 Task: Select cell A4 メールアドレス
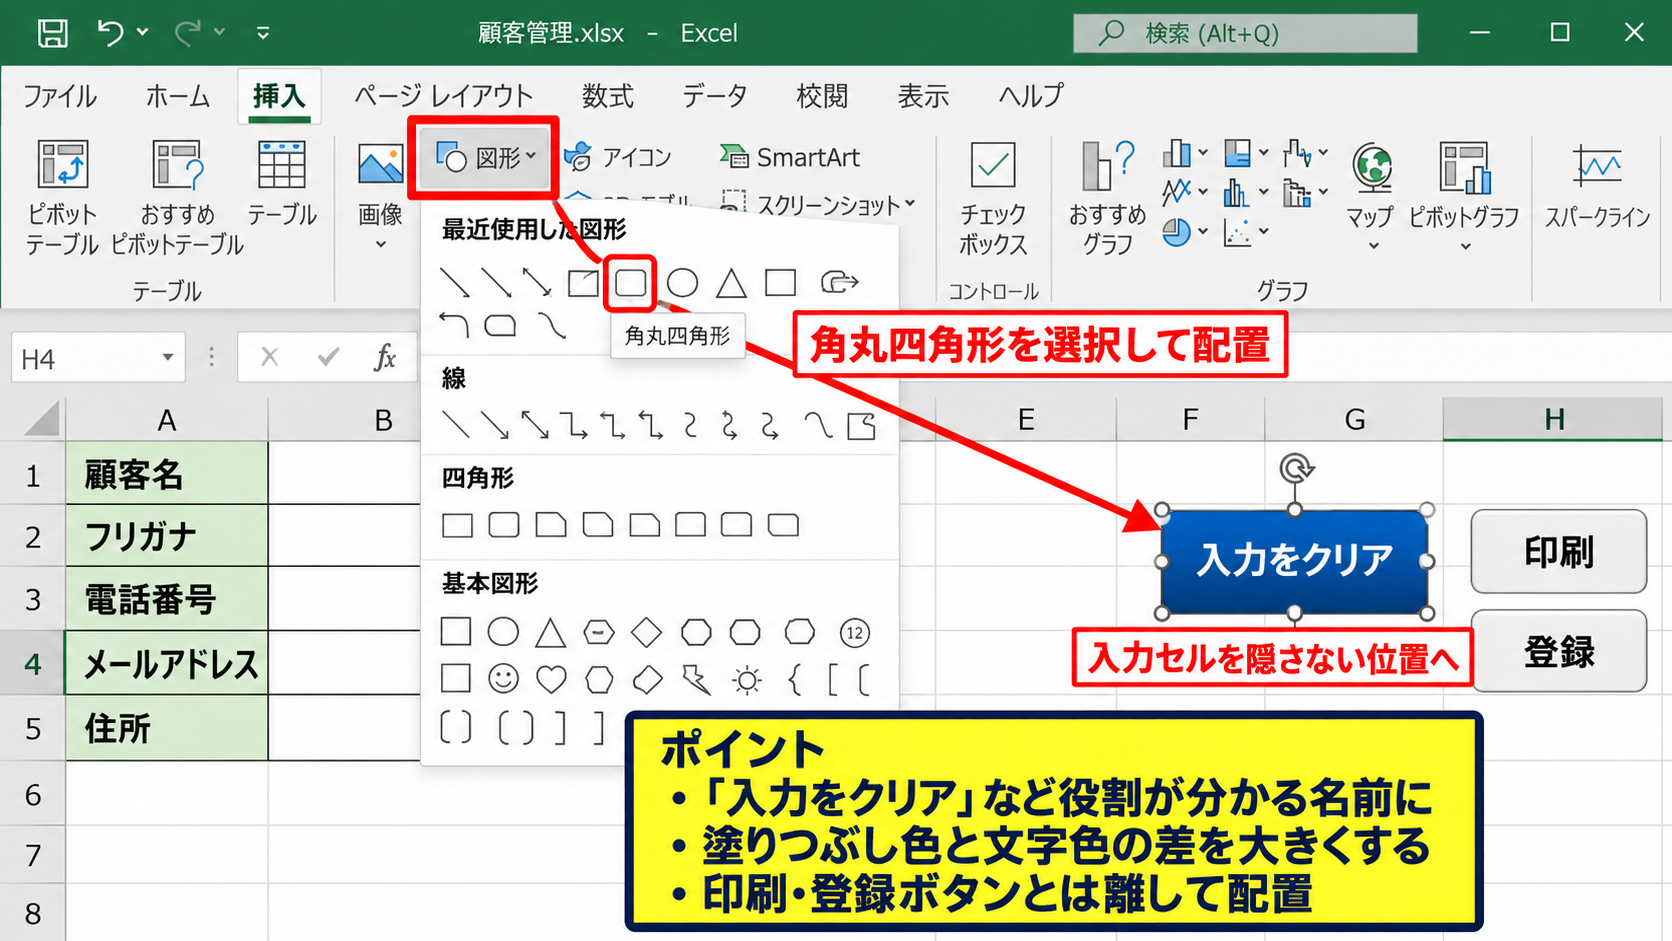pyautogui.click(x=167, y=663)
